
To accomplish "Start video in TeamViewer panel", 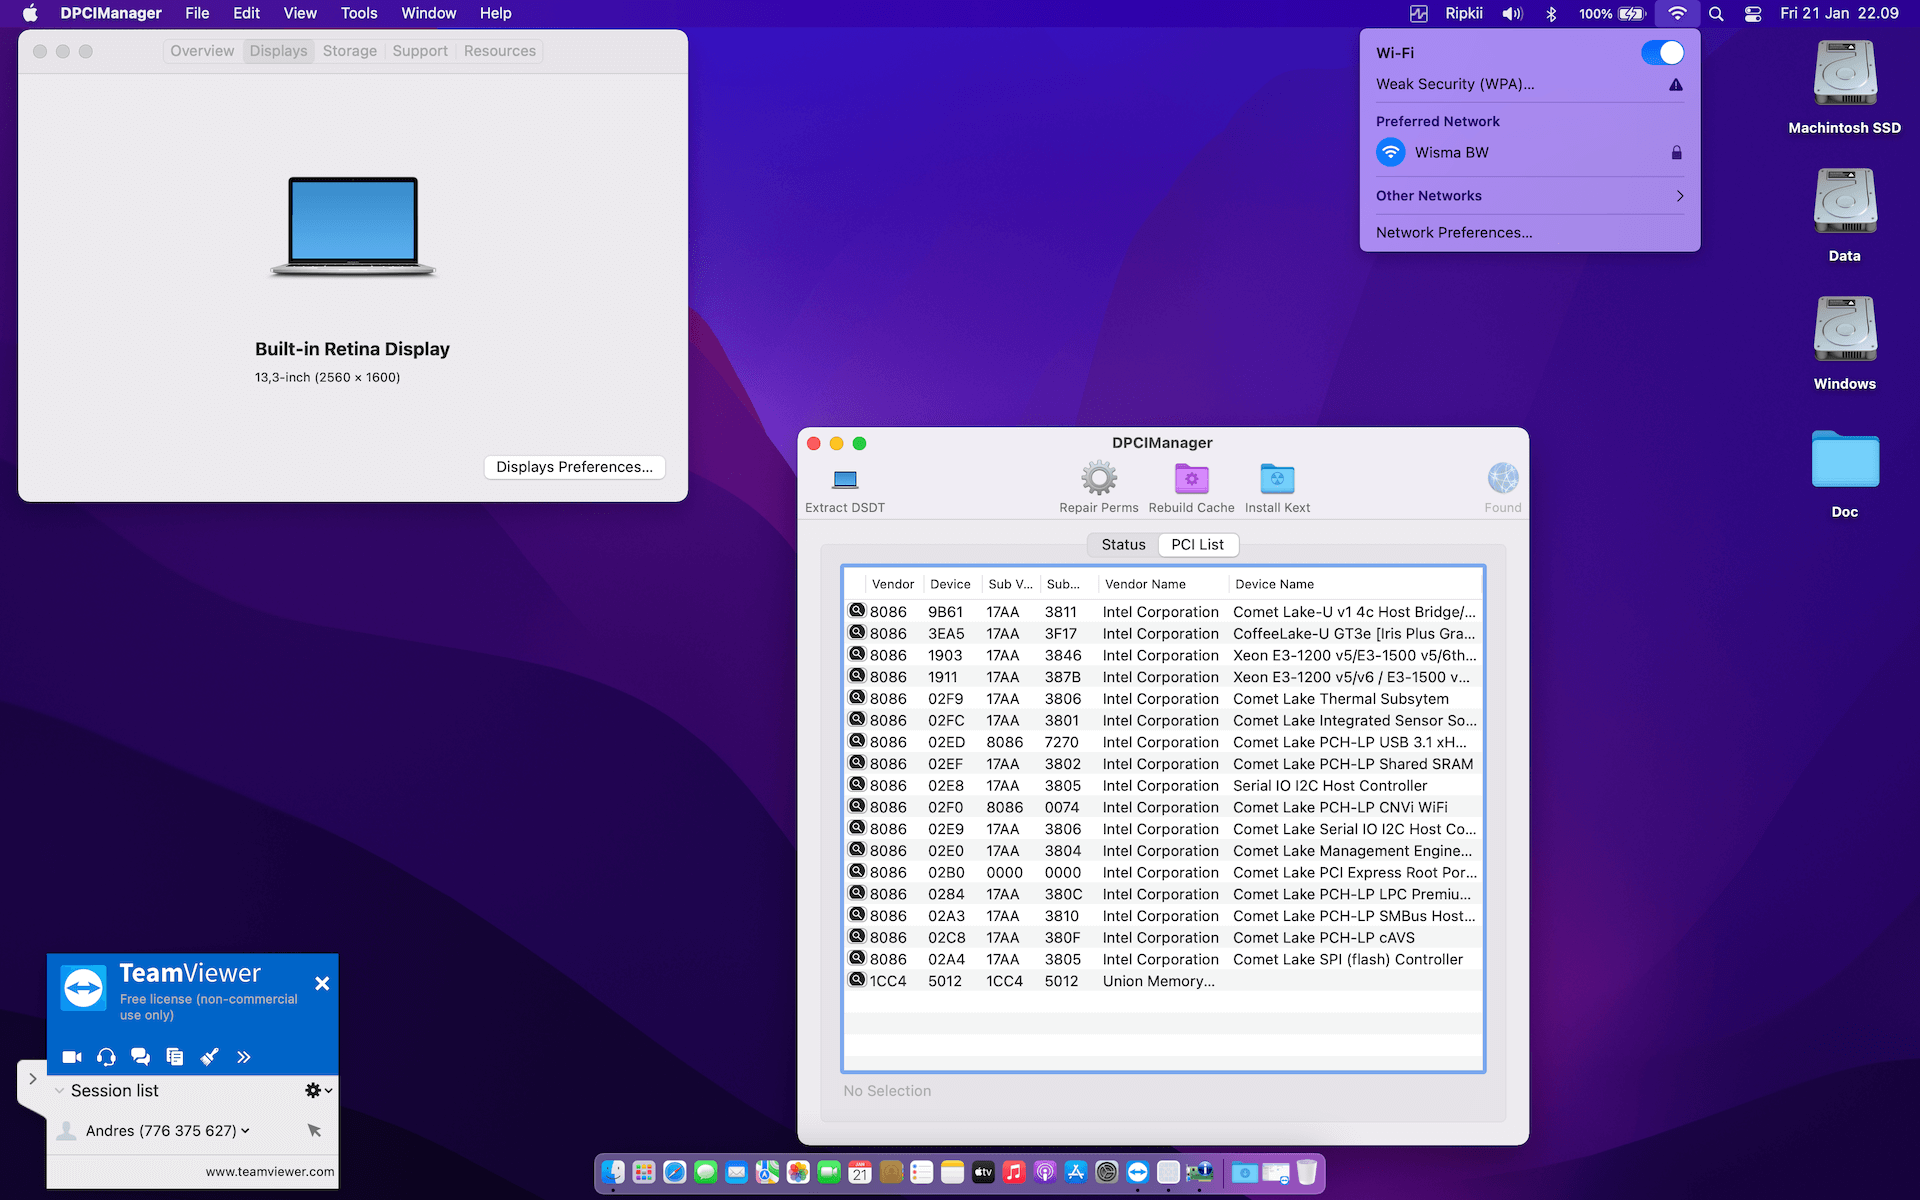I will click(x=72, y=1057).
